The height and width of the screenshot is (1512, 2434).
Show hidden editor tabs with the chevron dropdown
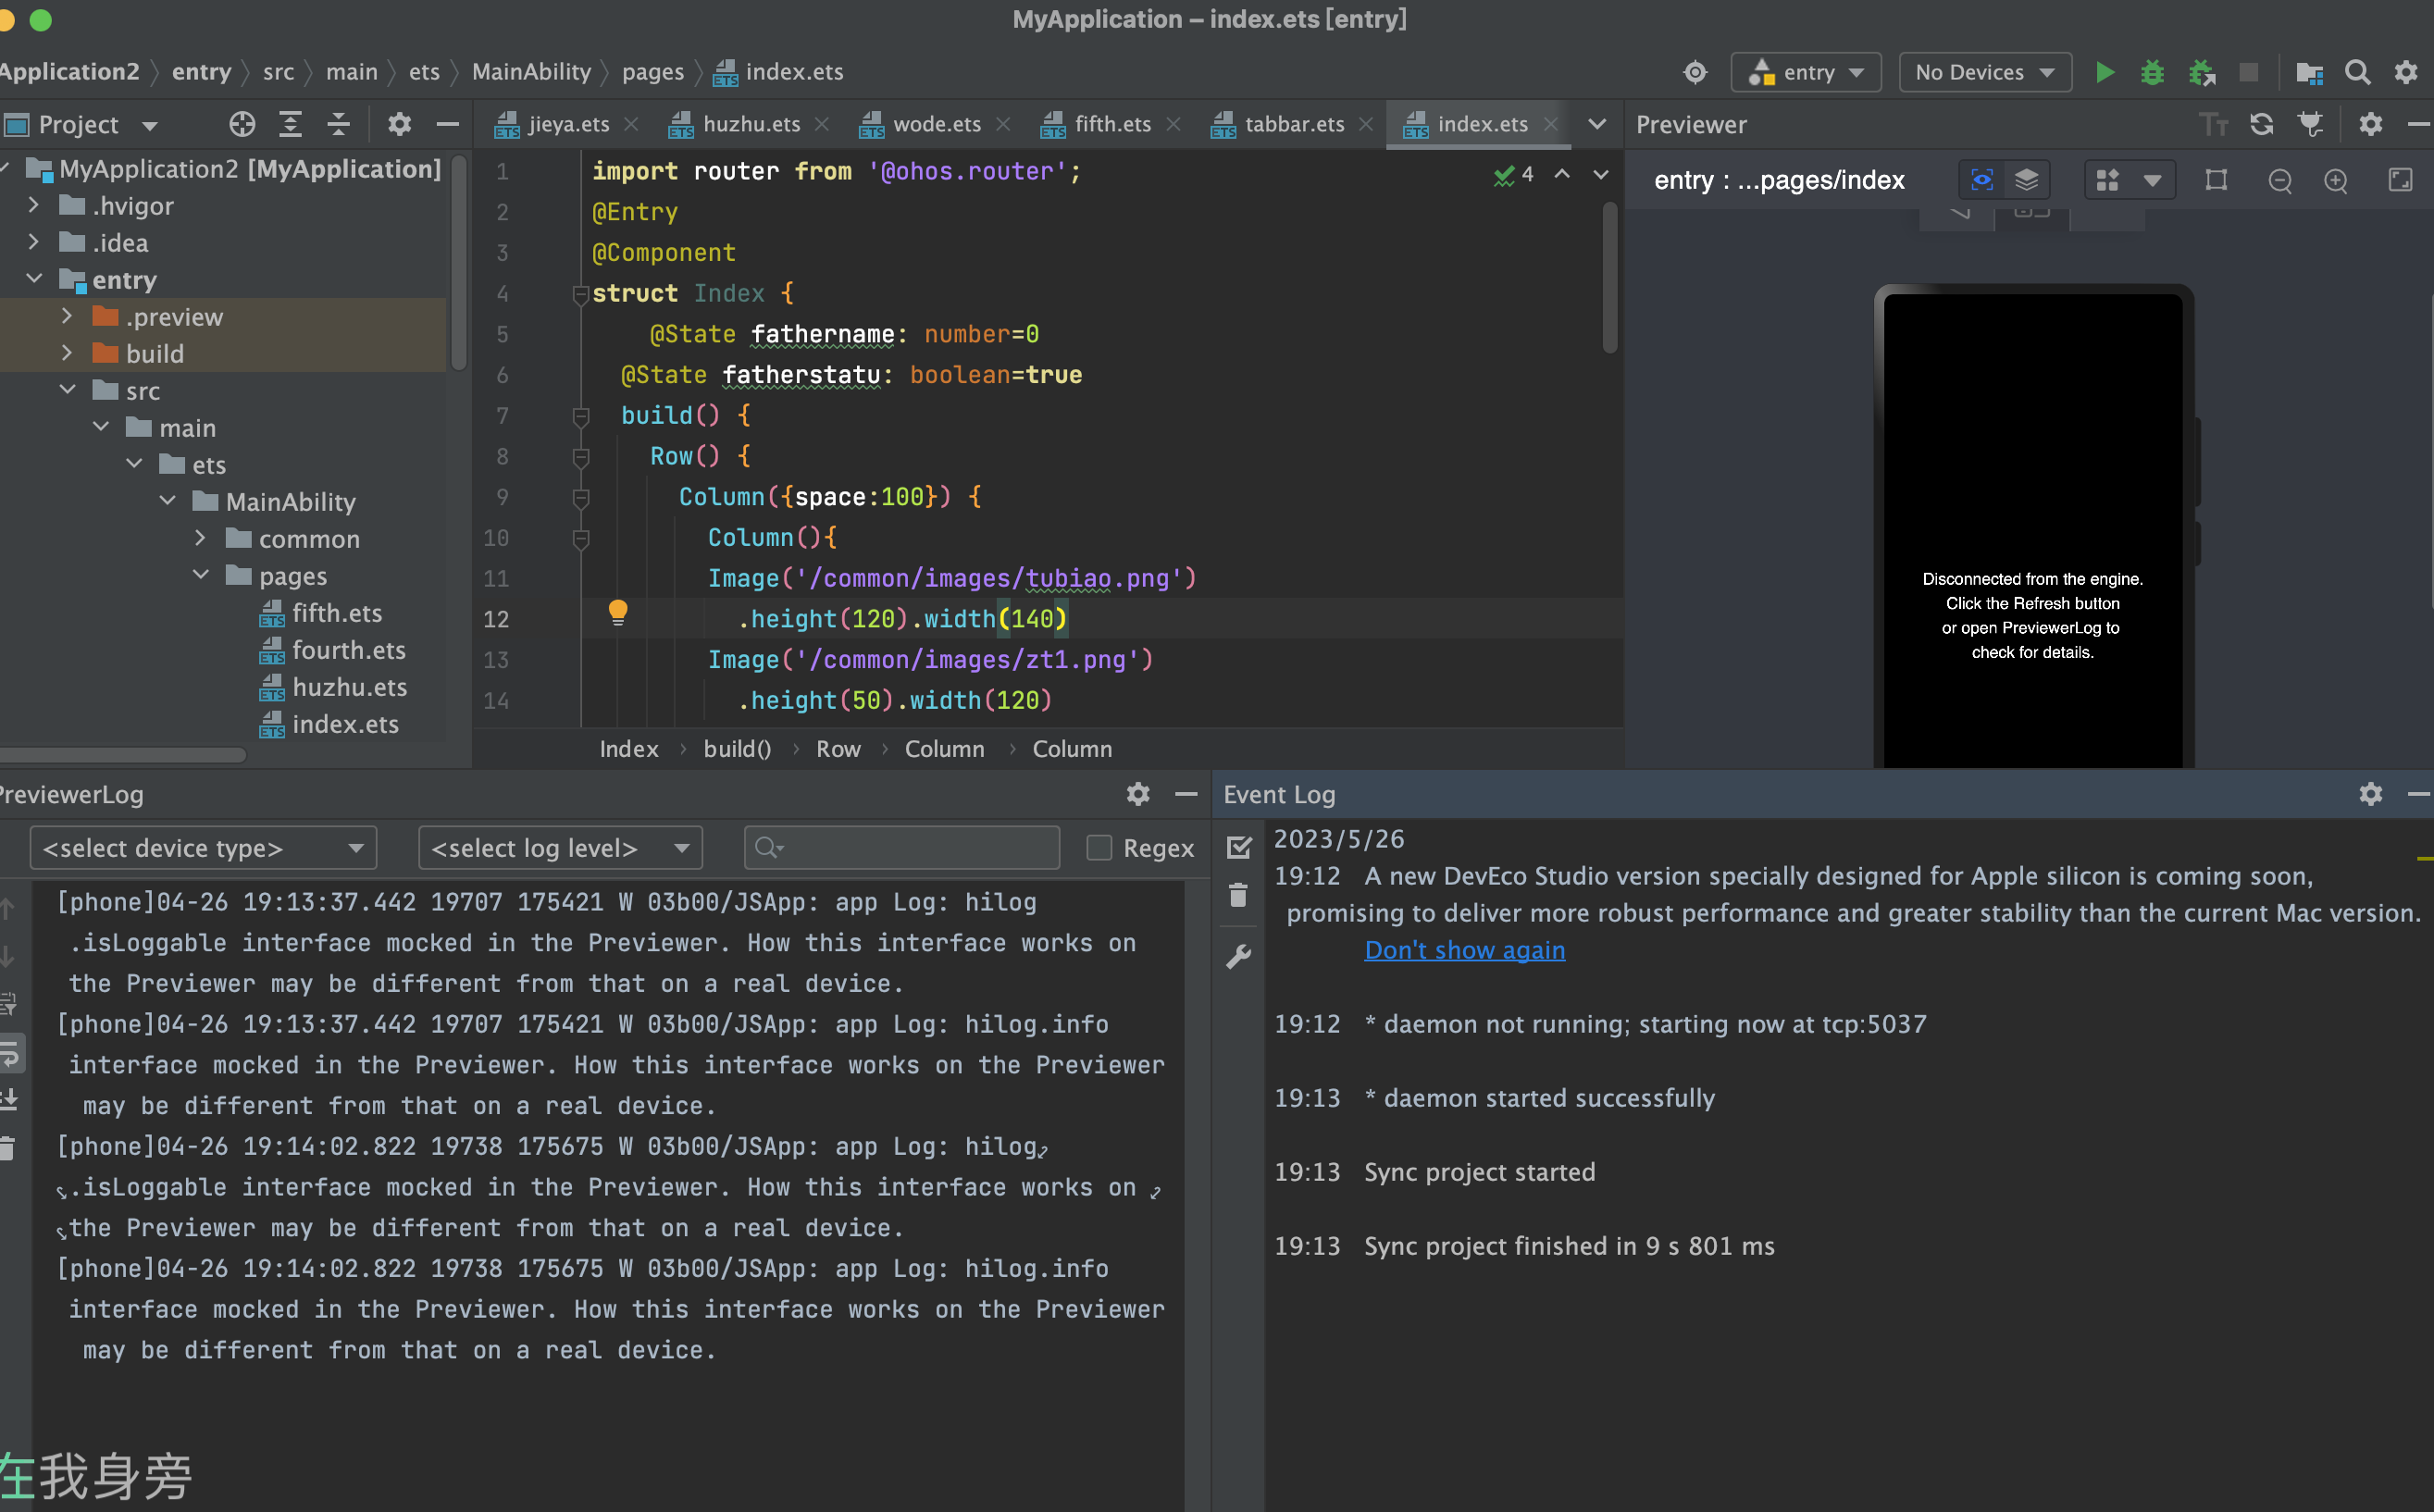tap(1597, 124)
